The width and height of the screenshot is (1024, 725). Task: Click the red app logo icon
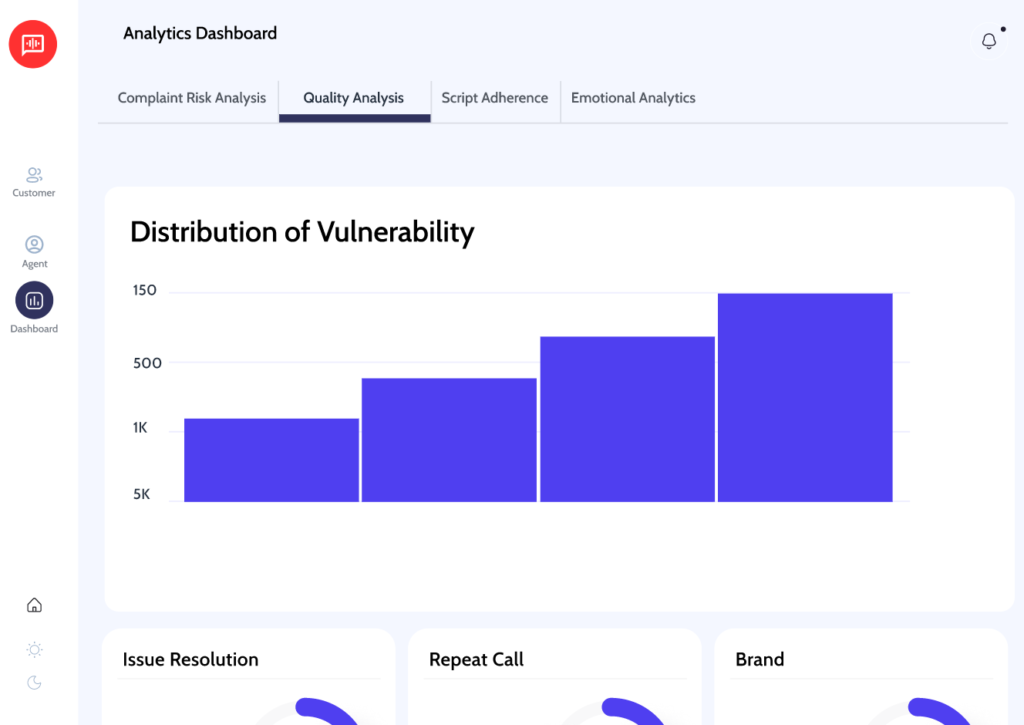pyautogui.click(x=33, y=44)
